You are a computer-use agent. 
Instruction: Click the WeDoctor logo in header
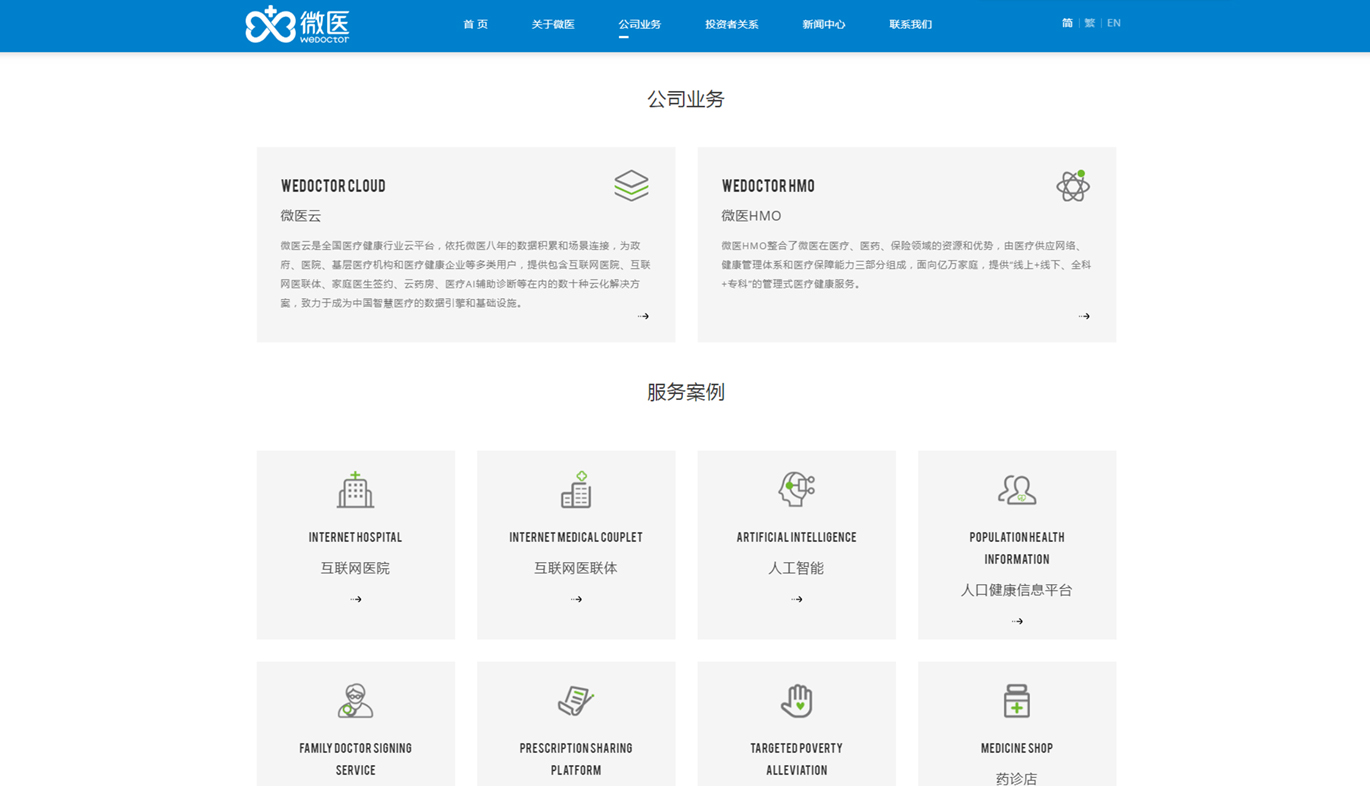[x=297, y=25]
